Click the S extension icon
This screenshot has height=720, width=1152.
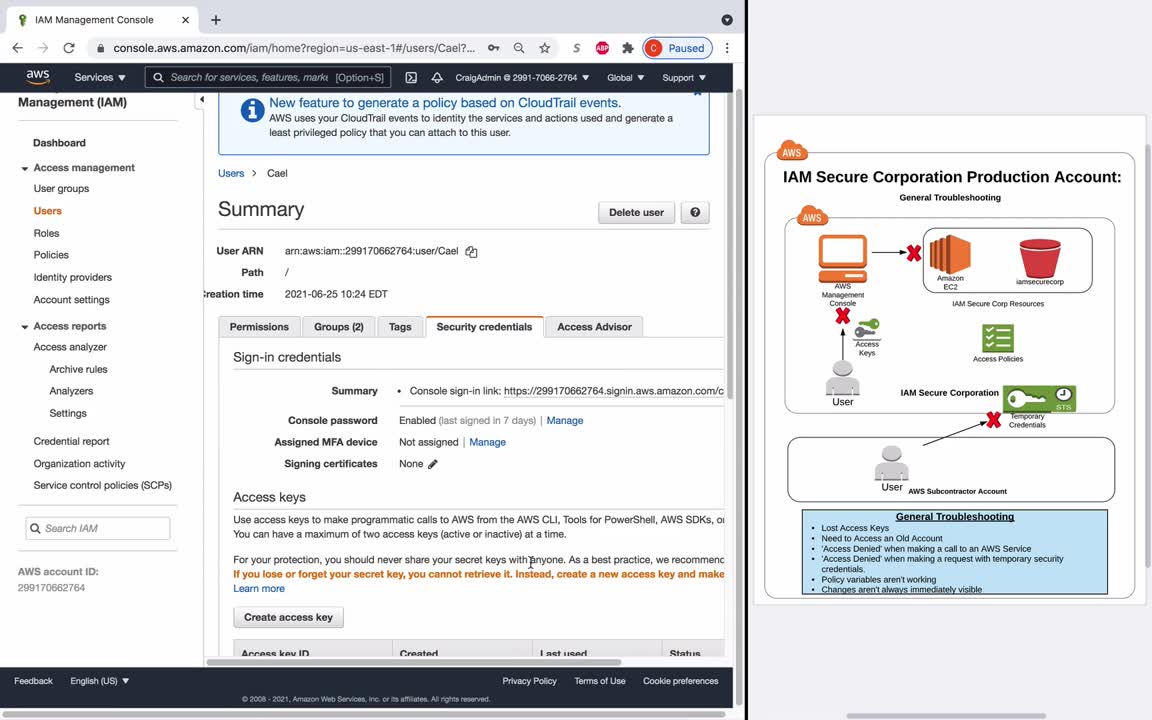[x=577, y=48]
